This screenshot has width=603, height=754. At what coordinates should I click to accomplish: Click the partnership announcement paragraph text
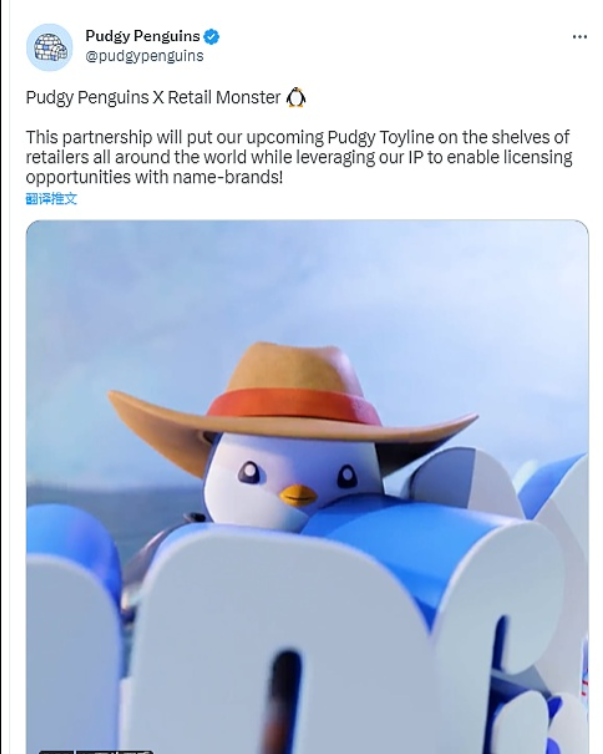pyautogui.click(x=299, y=157)
